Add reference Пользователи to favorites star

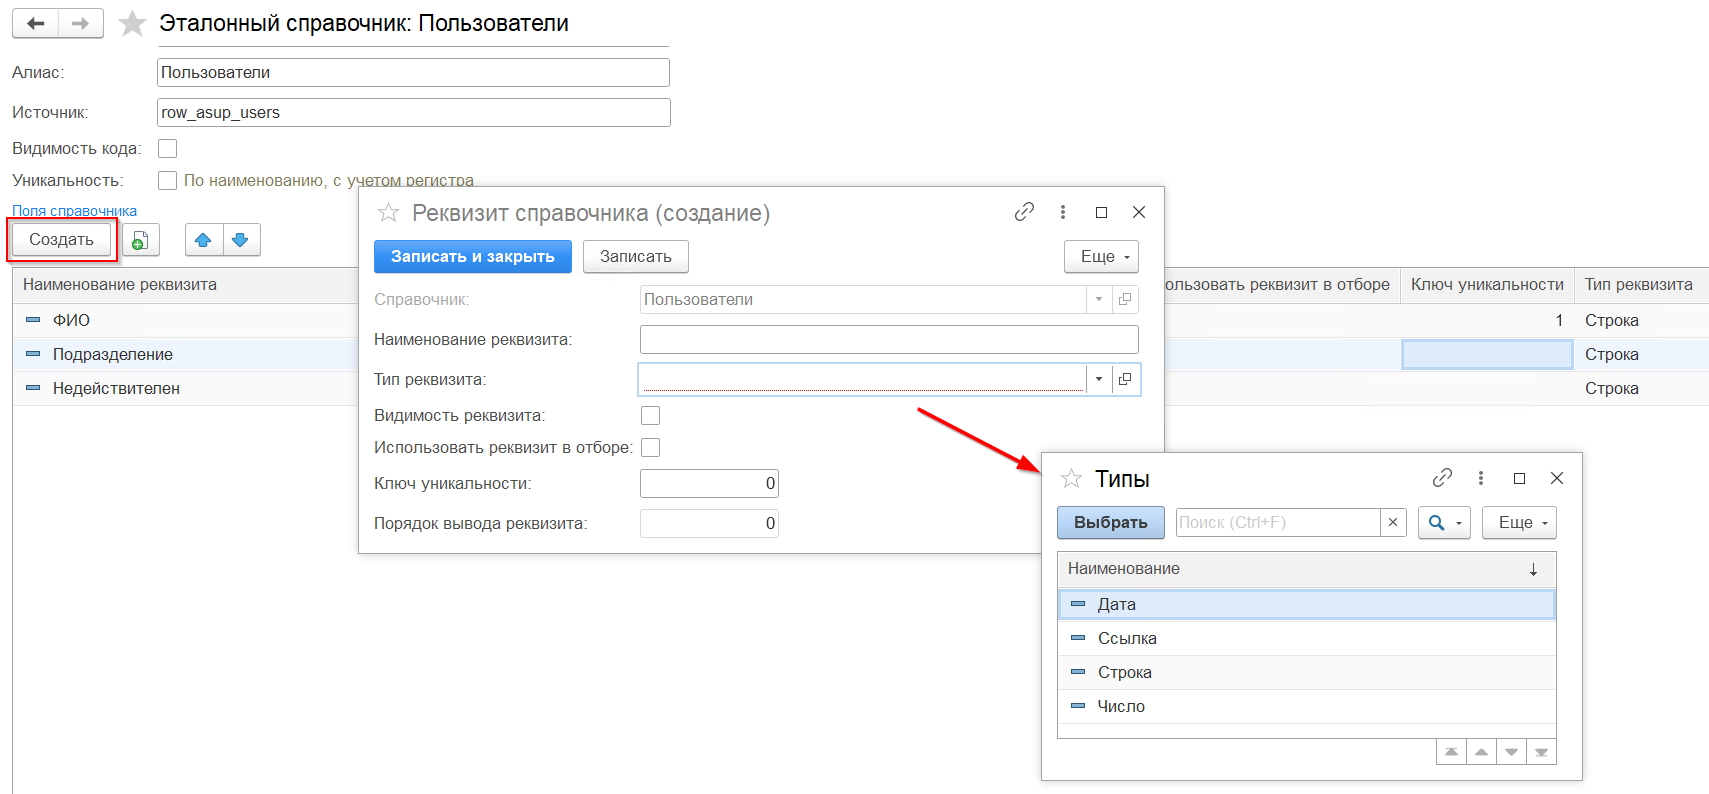132,23
